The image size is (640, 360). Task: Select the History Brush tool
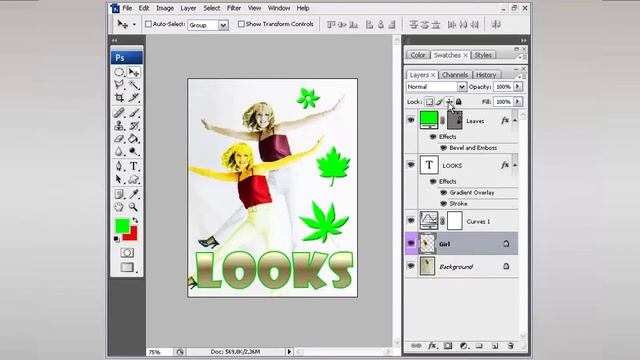coord(133,126)
